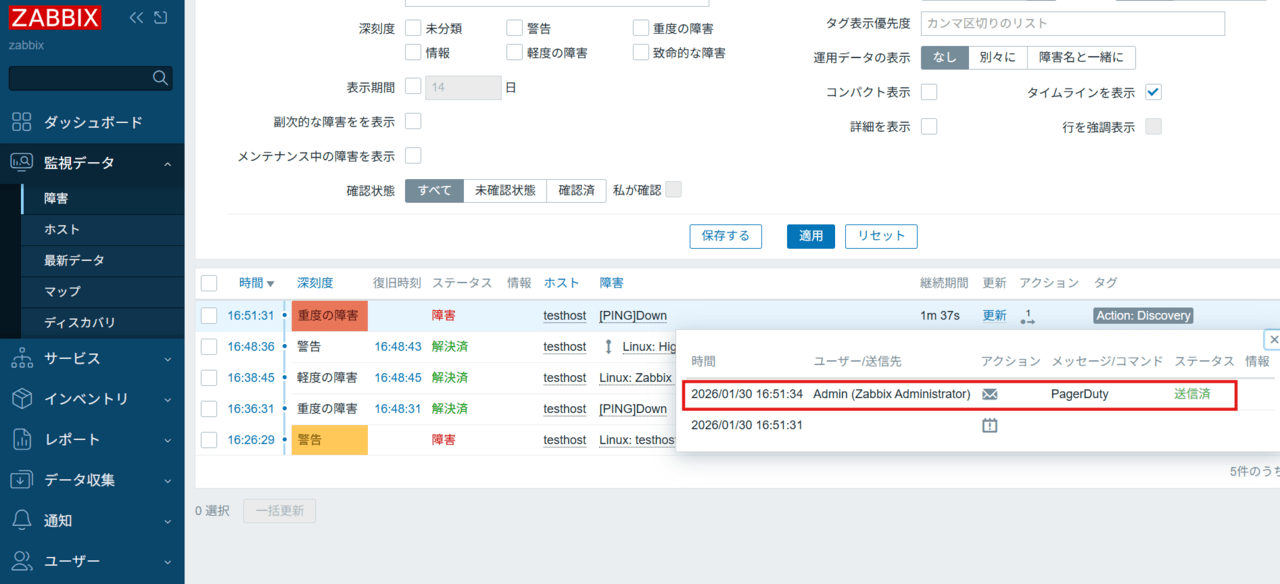Image resolution: width=1280 pixels, height=584 pixels.
Task: Expand the データ収集 menu section
Action: coord(92,480)
